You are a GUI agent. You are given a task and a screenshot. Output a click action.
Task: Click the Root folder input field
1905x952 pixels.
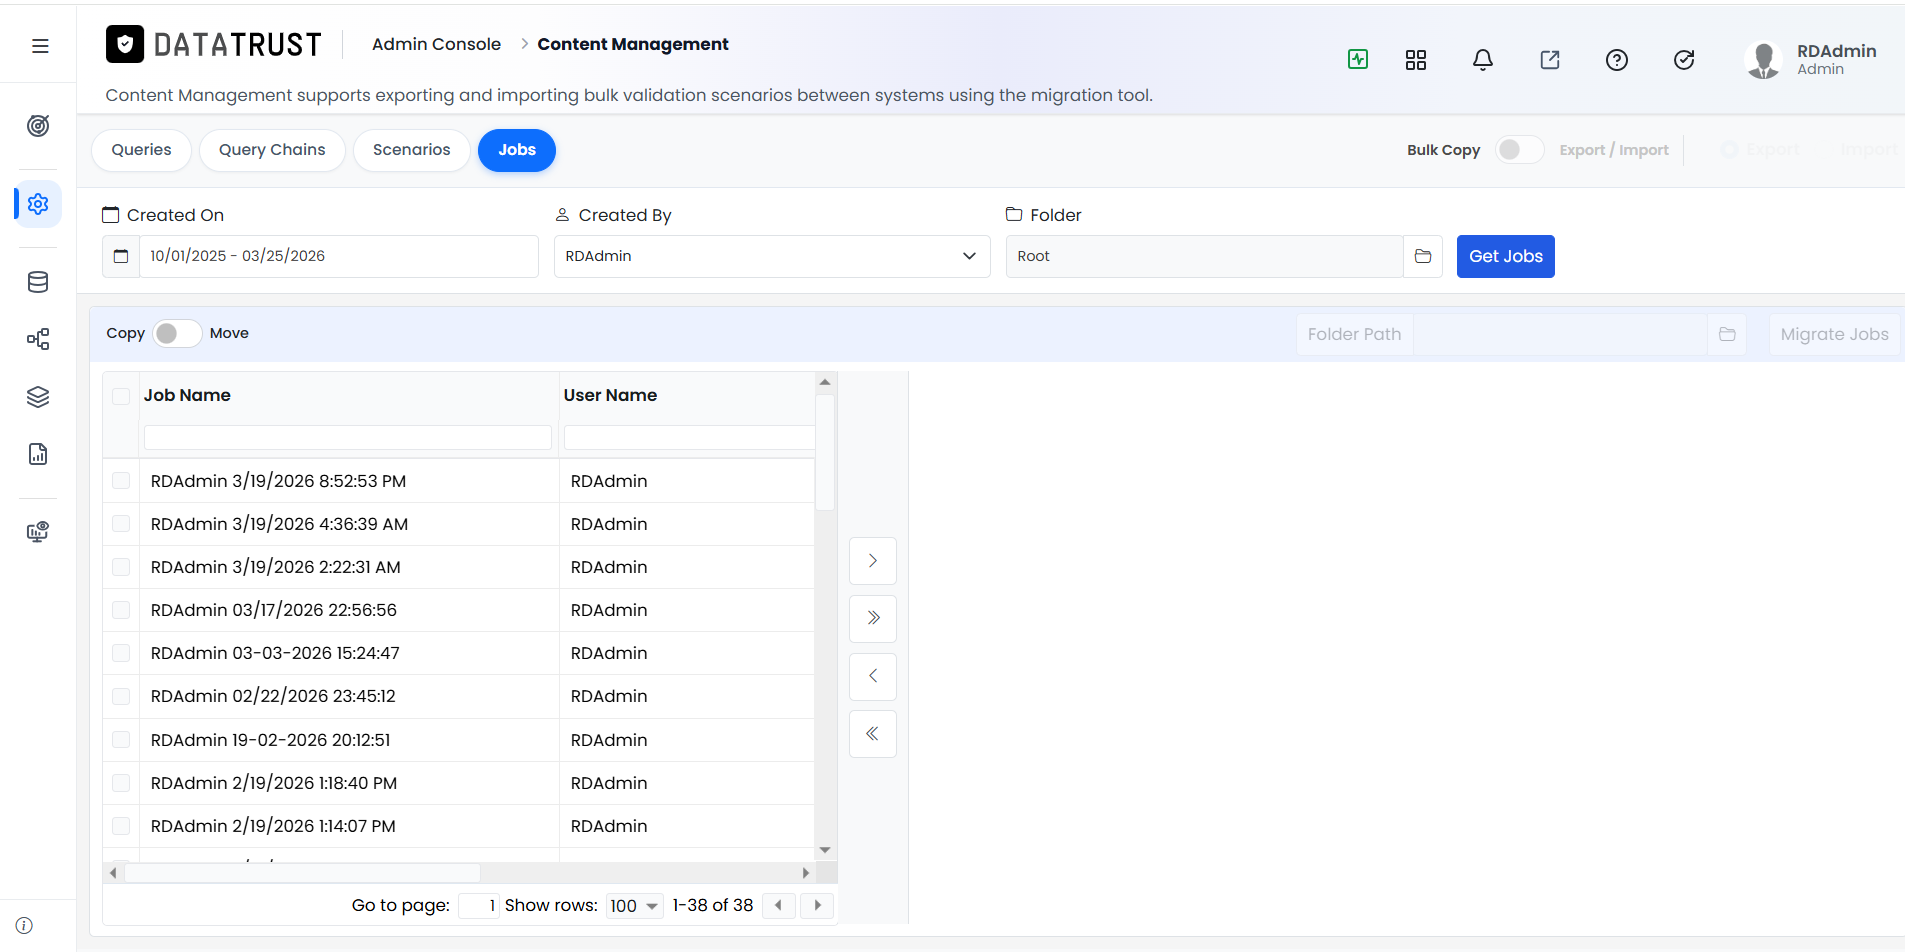coord(1204,256)
